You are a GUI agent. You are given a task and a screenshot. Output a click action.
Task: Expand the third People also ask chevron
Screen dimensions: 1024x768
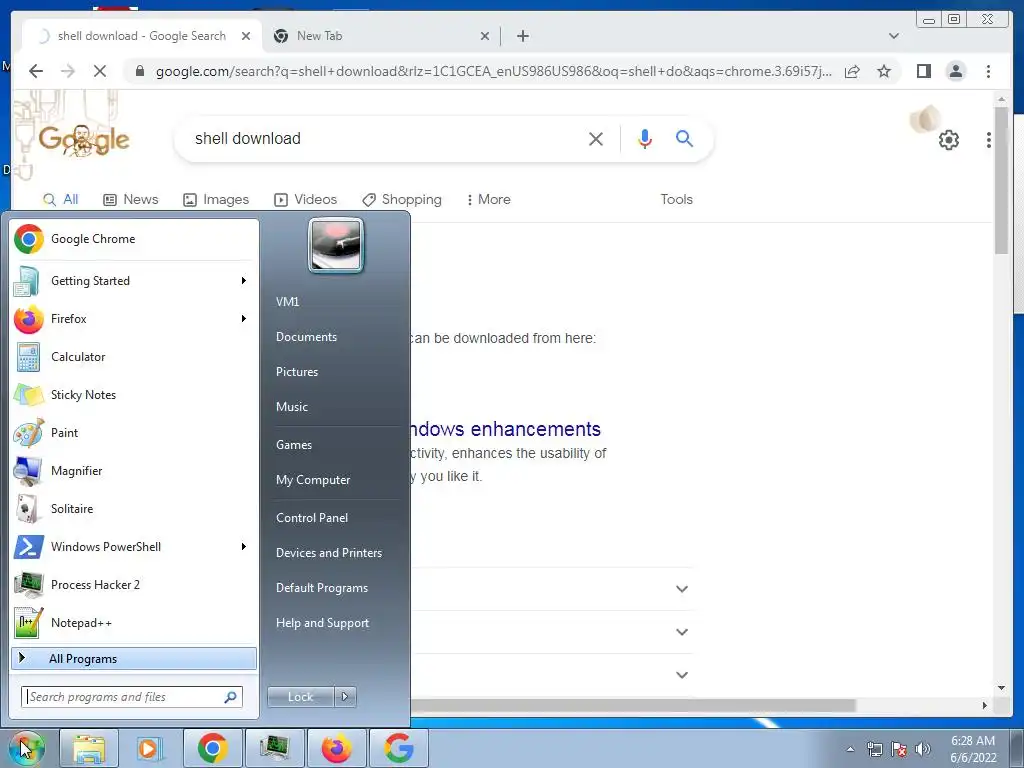[682, 675]
